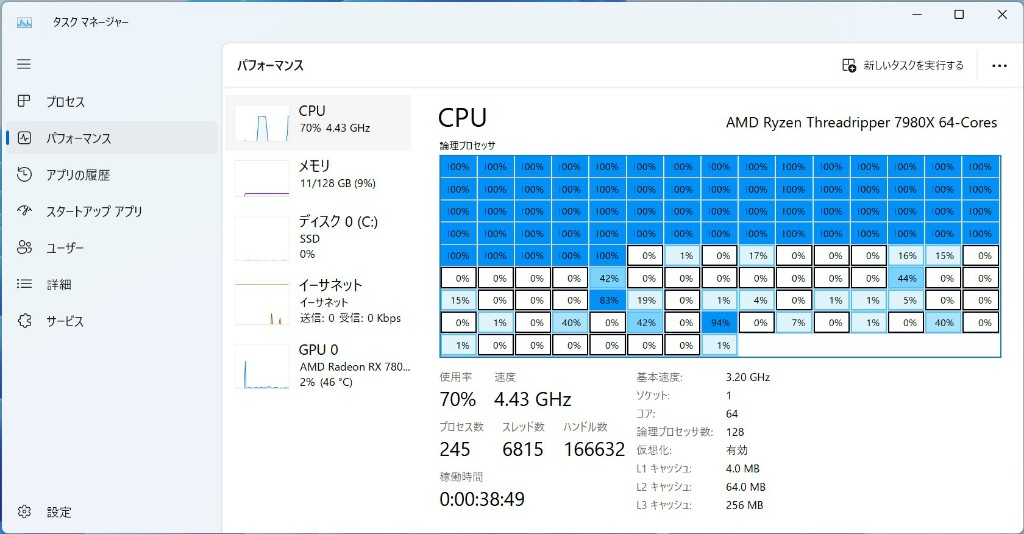This screenshot has height=534, width=1024.
Task: Open the ユーザー page icon
Action: pyautogui.click(x=25, y=248)
